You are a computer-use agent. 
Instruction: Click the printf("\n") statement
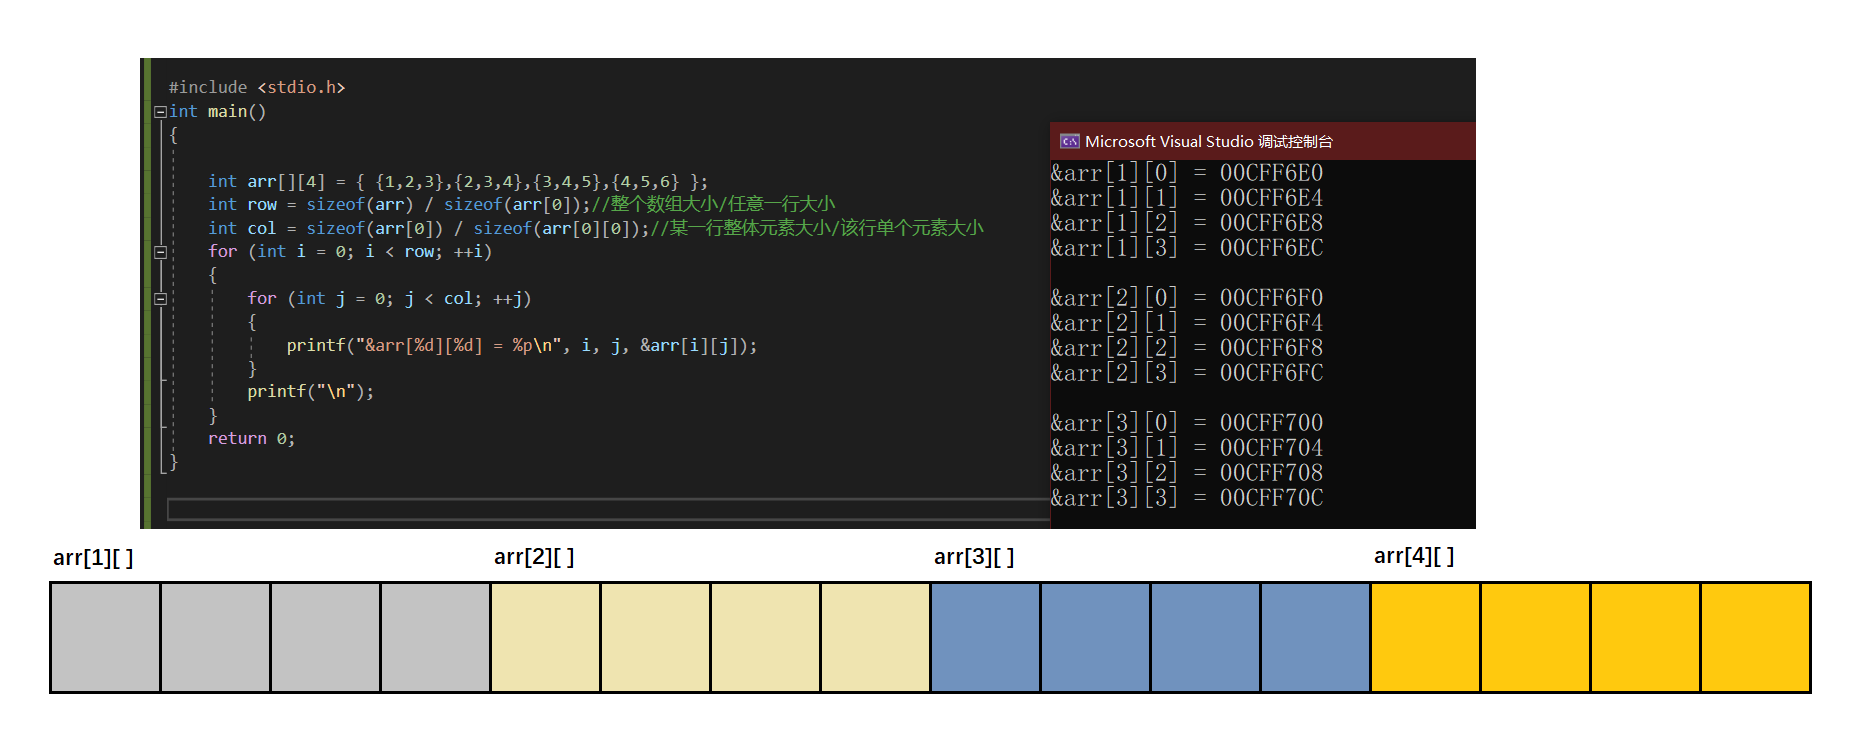(311, 391)
